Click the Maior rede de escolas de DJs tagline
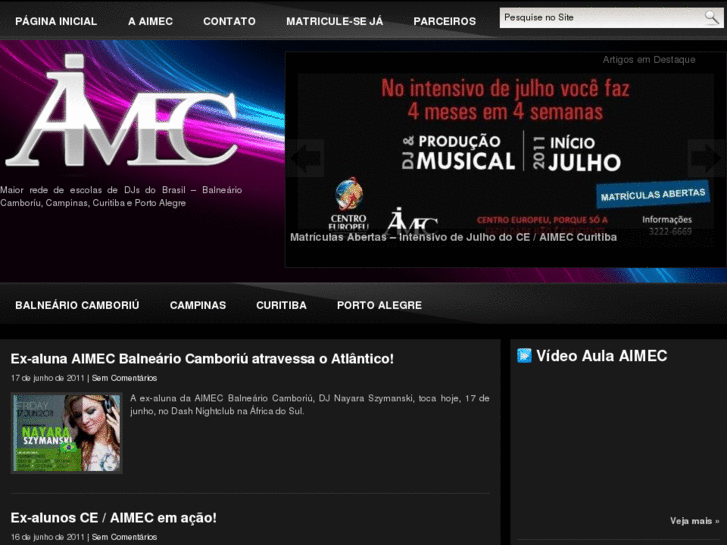Screen dimensions: 727x545 (x=121, y=196)
